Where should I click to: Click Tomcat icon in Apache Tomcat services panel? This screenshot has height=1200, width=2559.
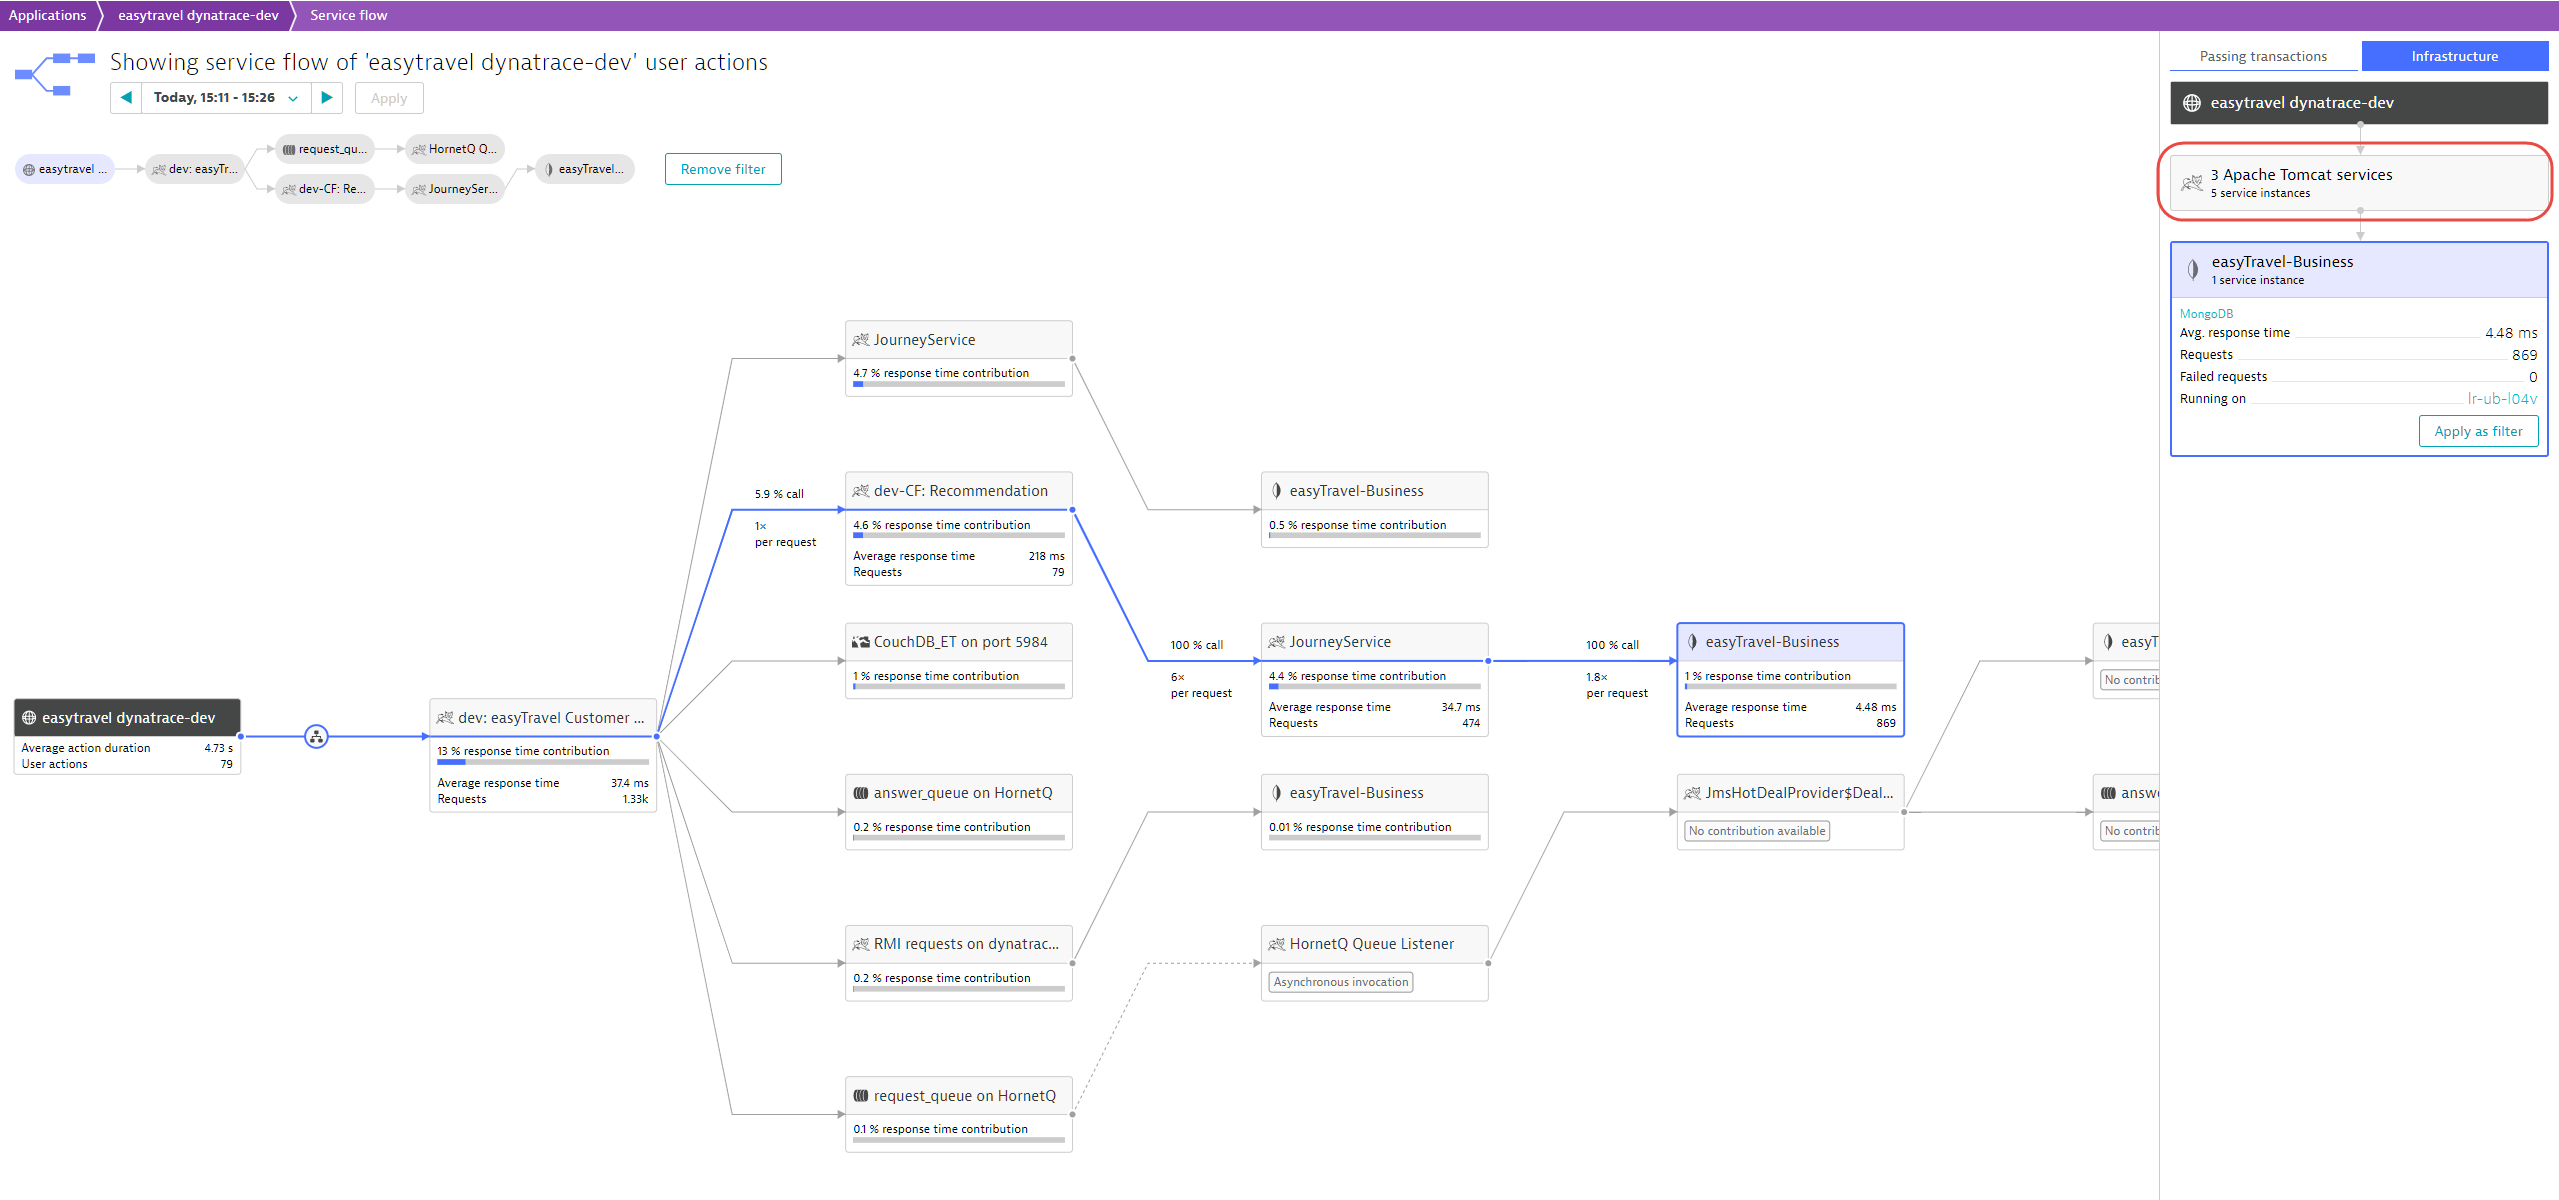click(2192, 182)
